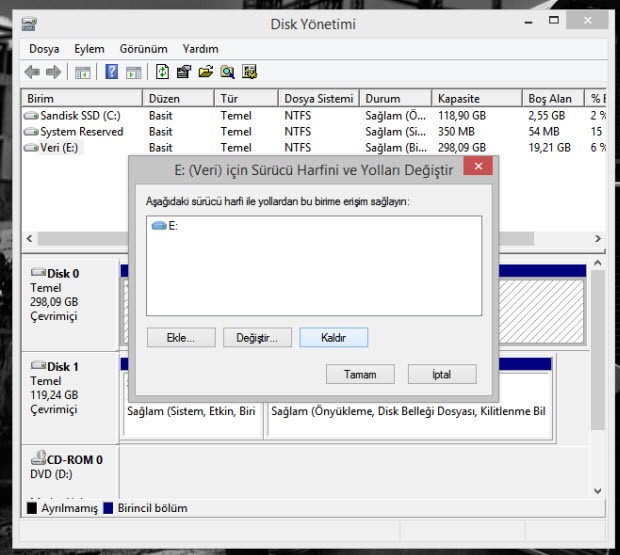Open the Görünüm menu
This screenshot has width=620, height=555.
tap(143, 48)
